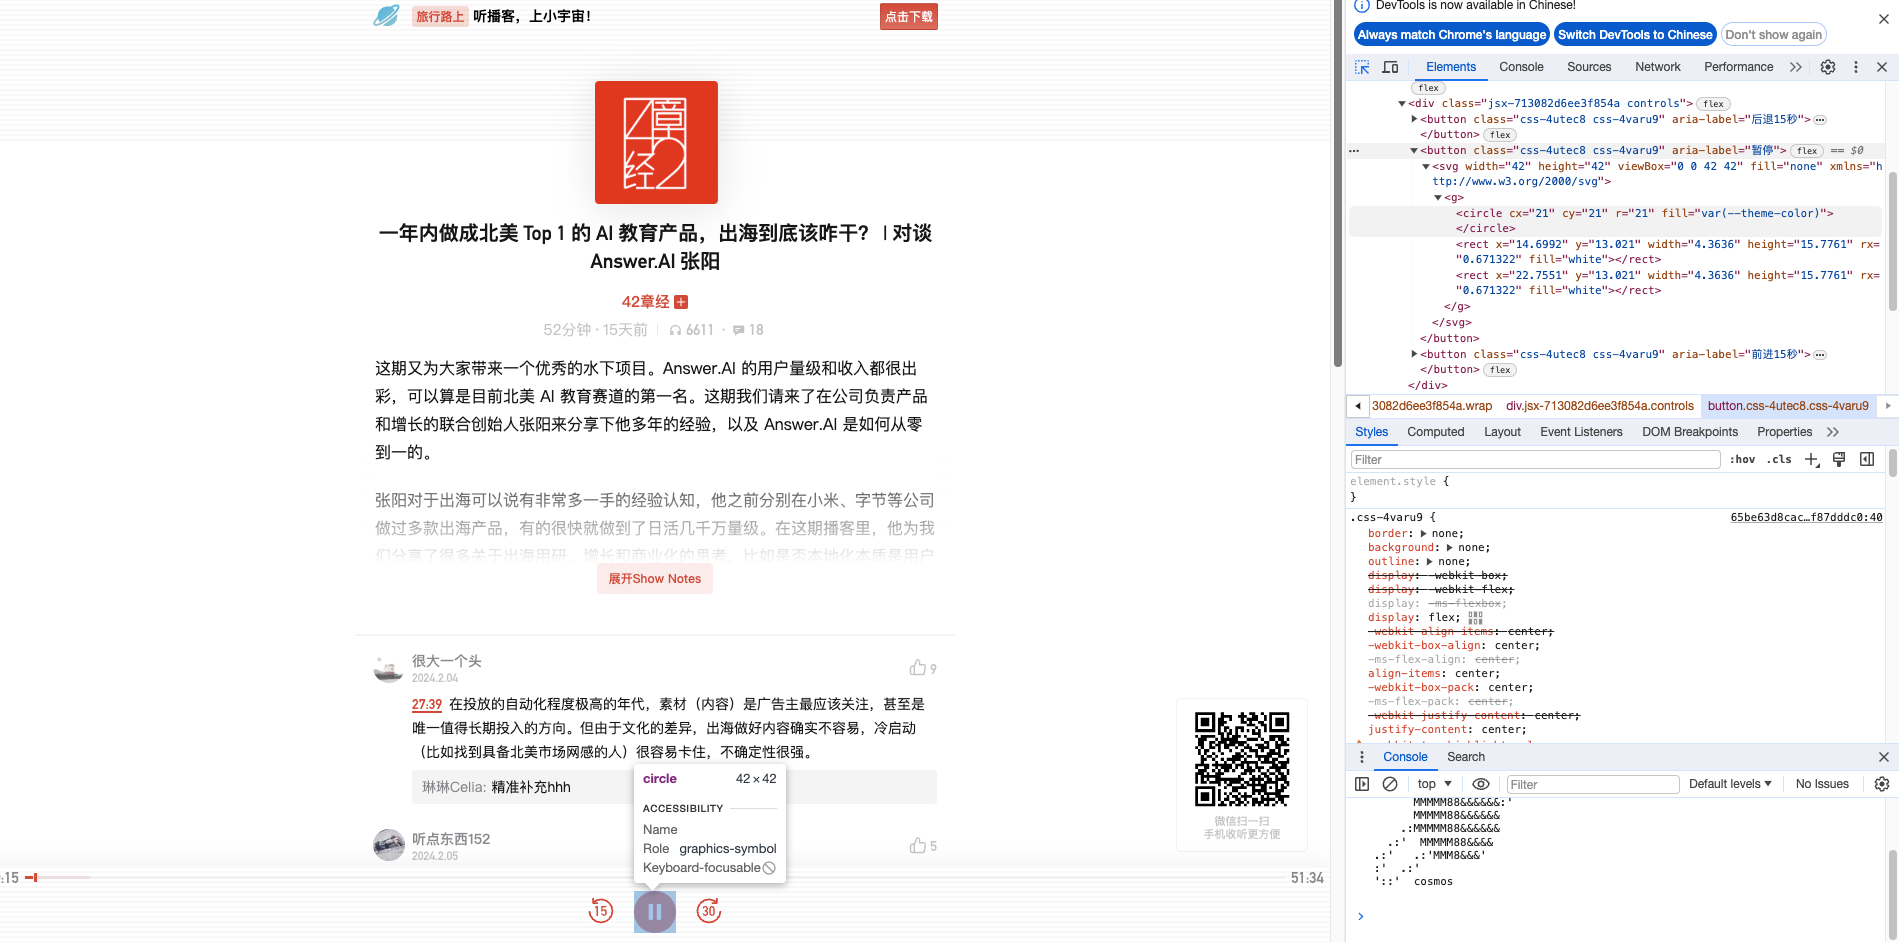Image resolution: width=1899 pixels, height=942 pixels.
Task: Show more style pane tabs
Action: [x=1832, y=432]
